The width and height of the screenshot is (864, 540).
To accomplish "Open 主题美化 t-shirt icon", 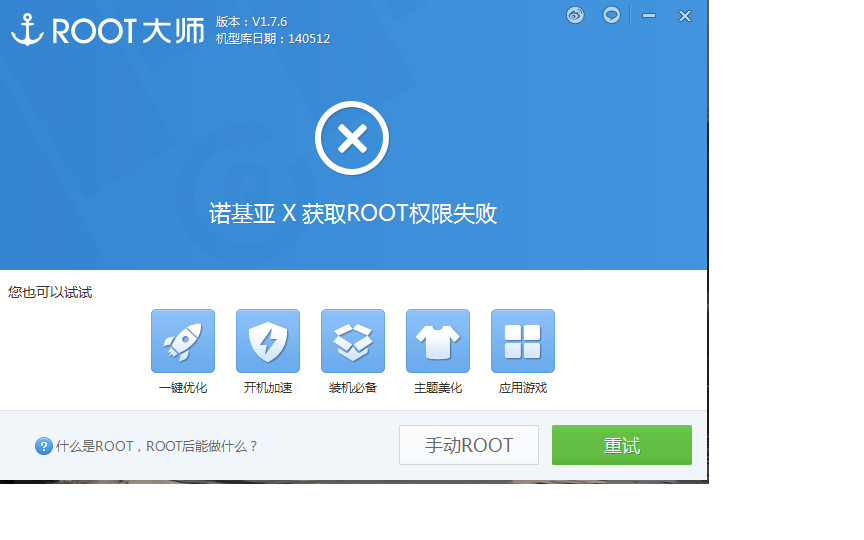I will [438, 341].
